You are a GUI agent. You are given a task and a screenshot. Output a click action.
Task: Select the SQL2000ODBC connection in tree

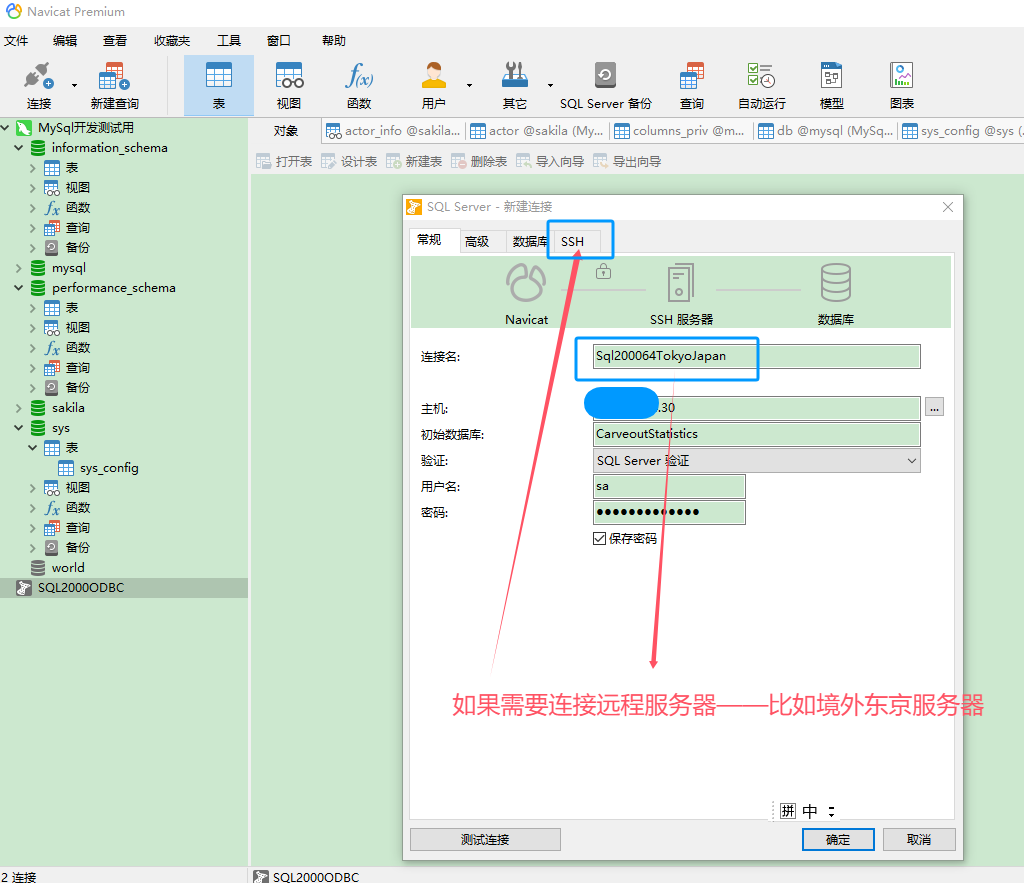point(80,588)
